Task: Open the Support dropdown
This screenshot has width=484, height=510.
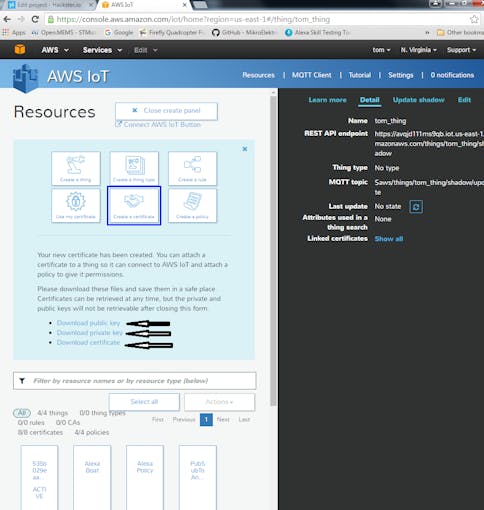Action: 462,50
